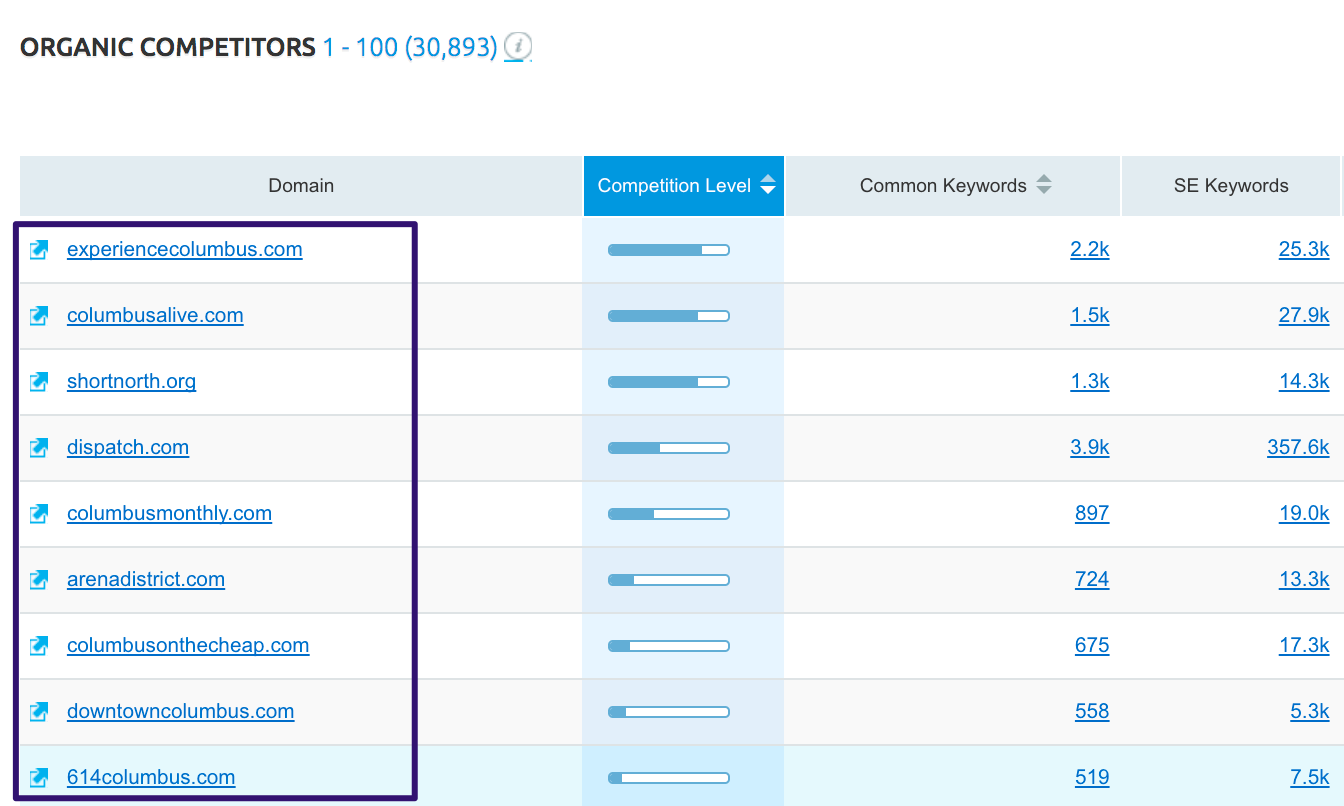Viewport: 1344px width, 806px height.
Task: Open 13.3k SE keywords link
Action: tap(1304, 579)
